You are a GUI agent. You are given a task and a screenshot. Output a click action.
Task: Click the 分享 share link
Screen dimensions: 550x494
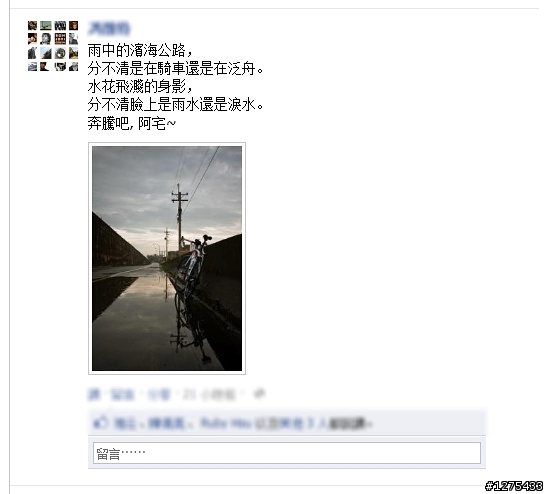tap(159, 395)
